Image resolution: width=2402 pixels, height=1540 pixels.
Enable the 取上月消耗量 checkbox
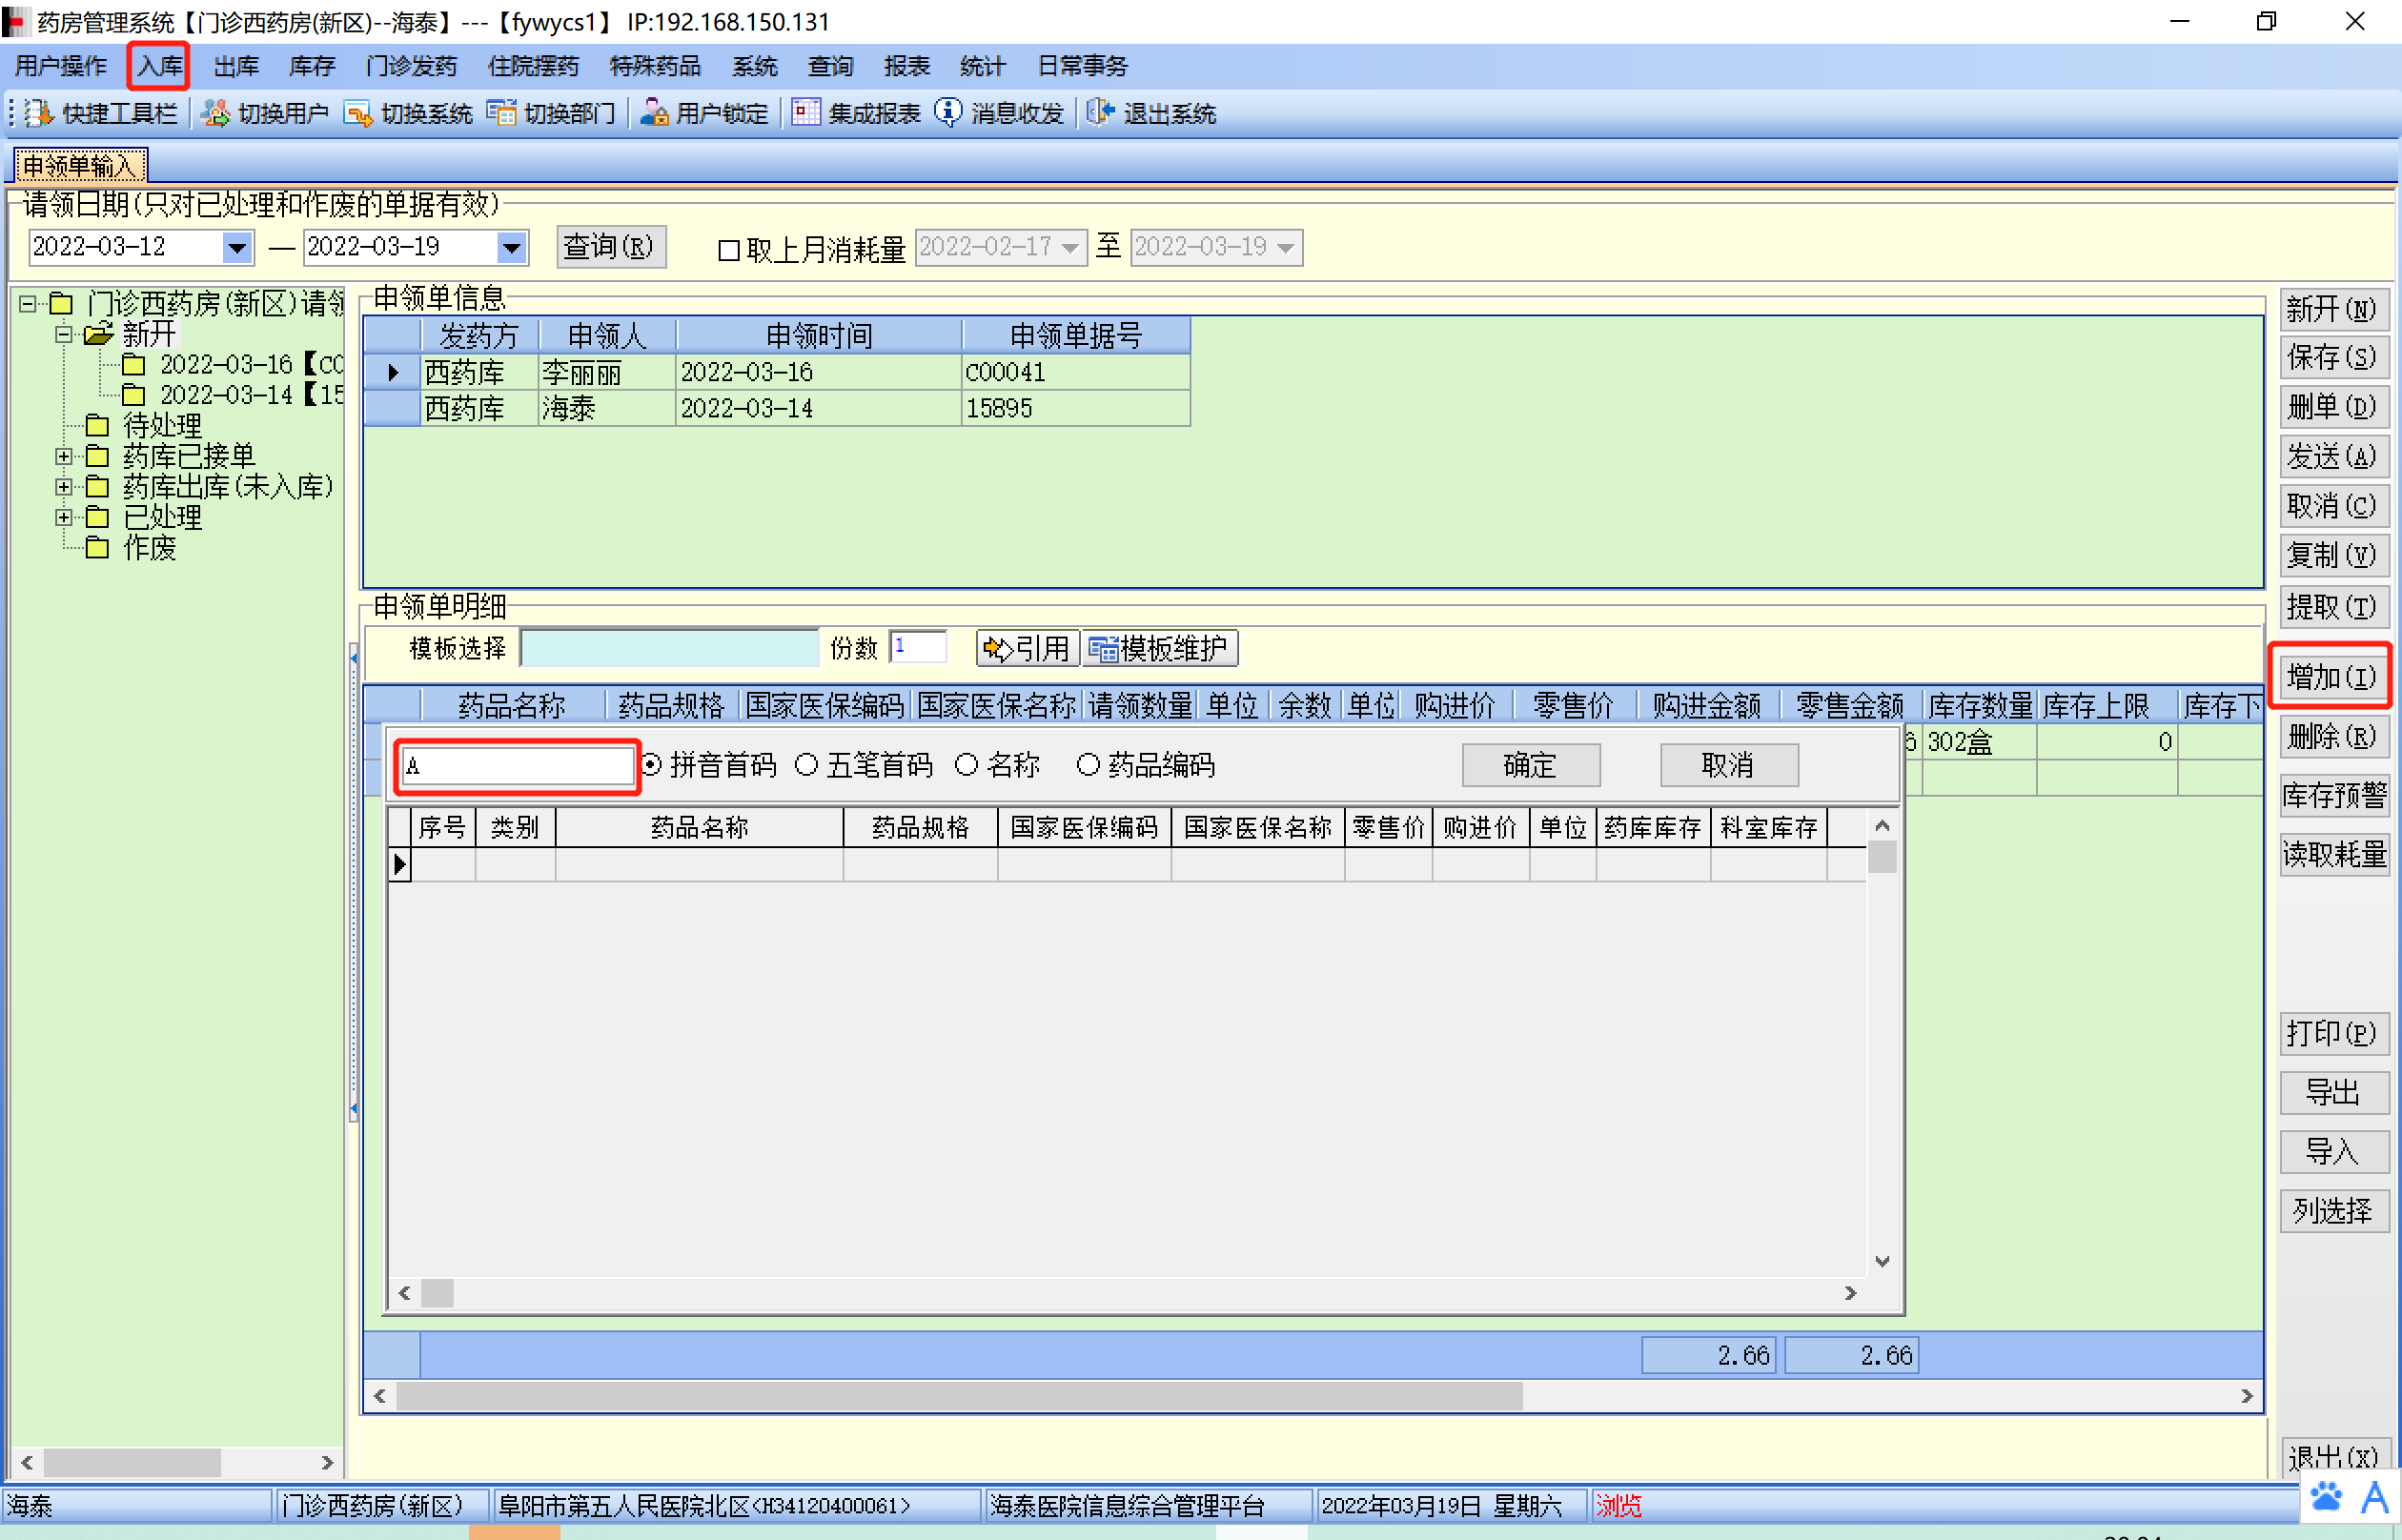click(x=729, y=250)
